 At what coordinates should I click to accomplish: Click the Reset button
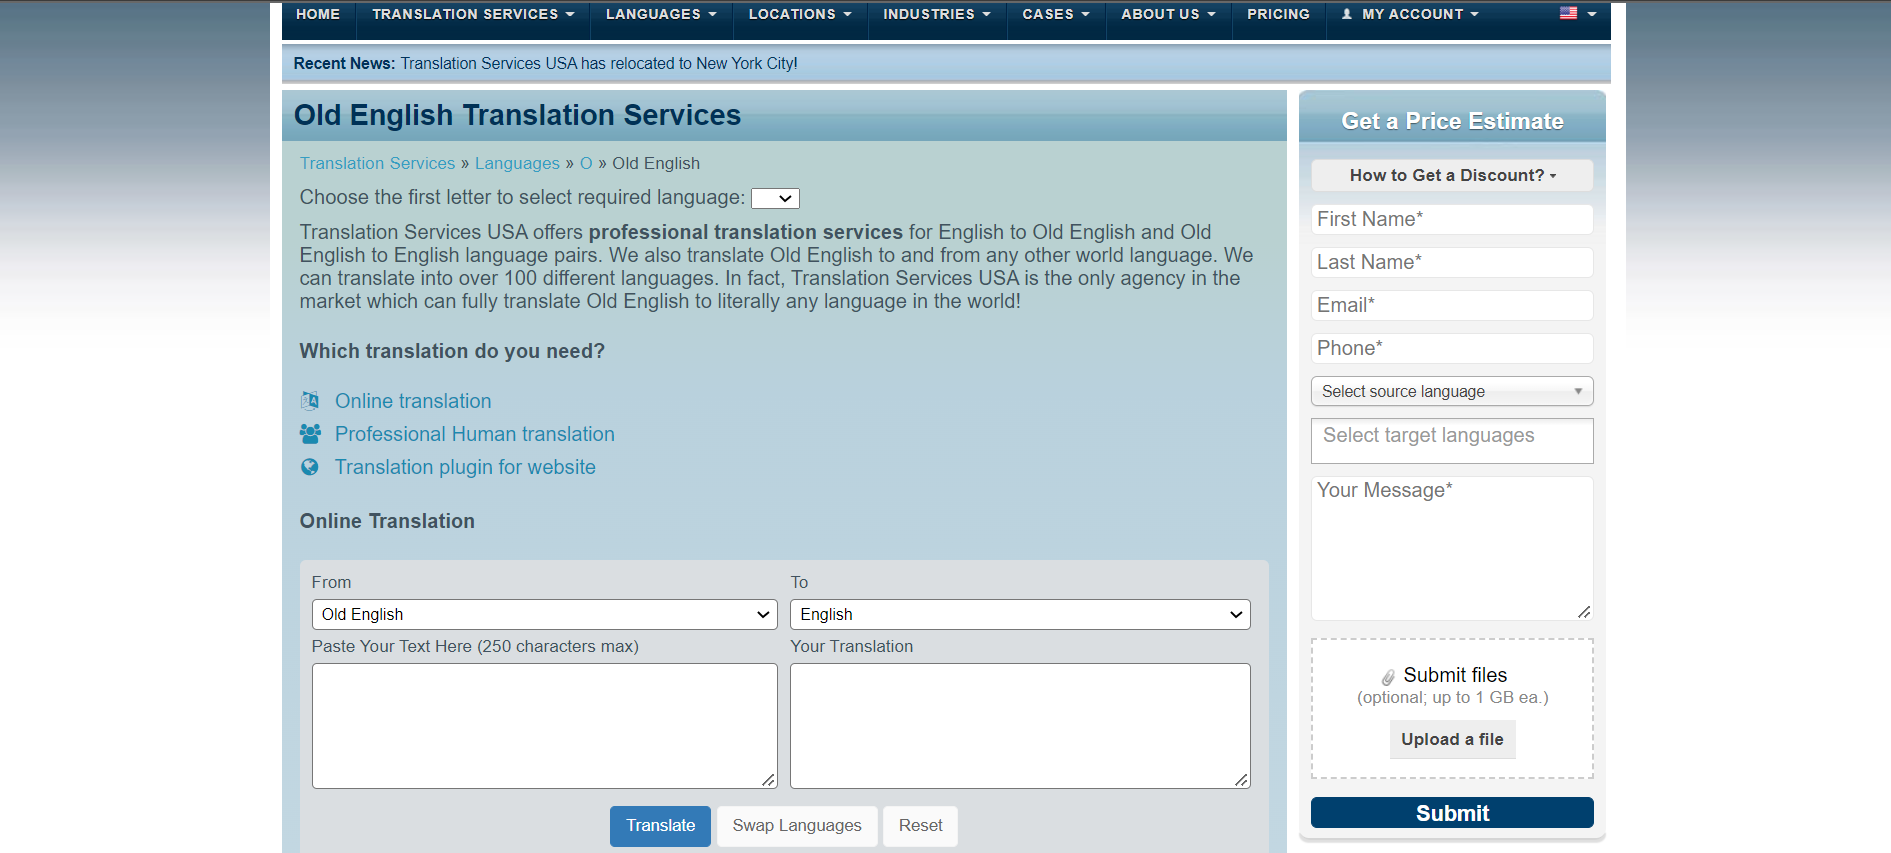[920, 826]
